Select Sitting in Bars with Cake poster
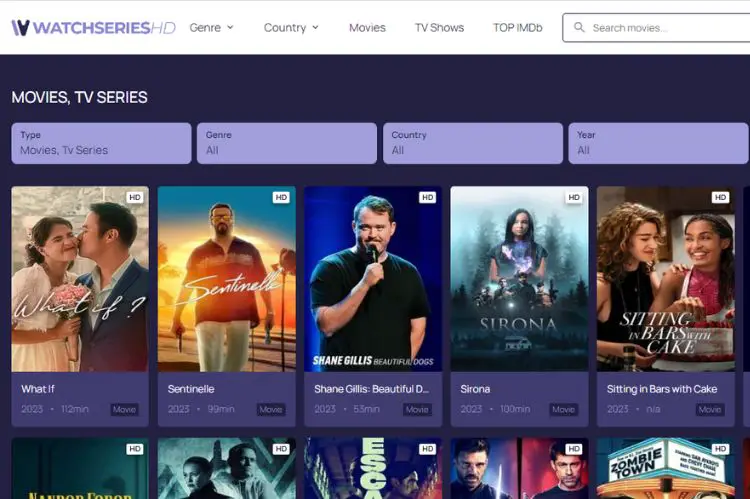The width and height of the screenshot is (750, 499). tap(666, 279)
